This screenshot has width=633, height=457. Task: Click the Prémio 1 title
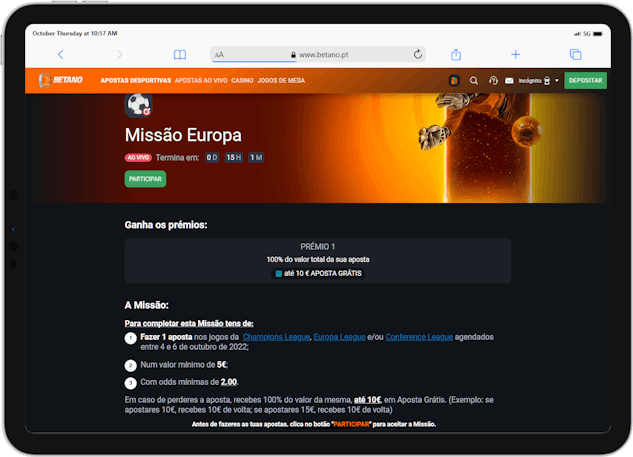pyautogui.click(x=318, y=246)
